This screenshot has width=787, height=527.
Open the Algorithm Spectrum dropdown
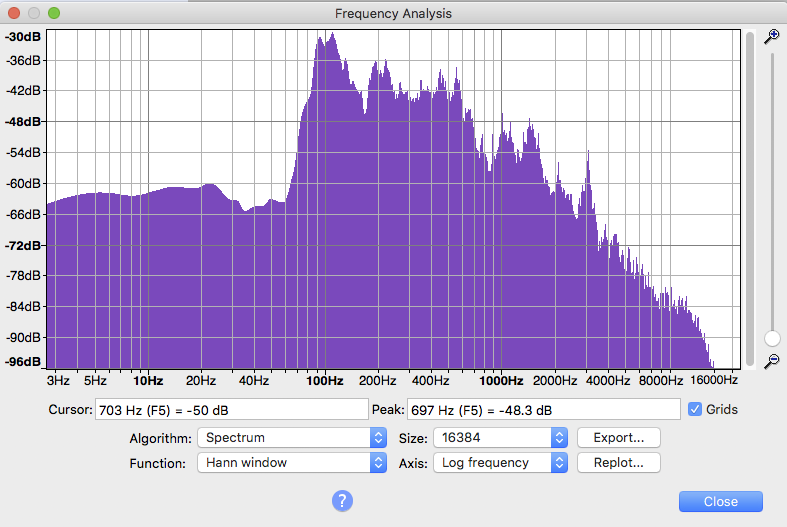292,438
